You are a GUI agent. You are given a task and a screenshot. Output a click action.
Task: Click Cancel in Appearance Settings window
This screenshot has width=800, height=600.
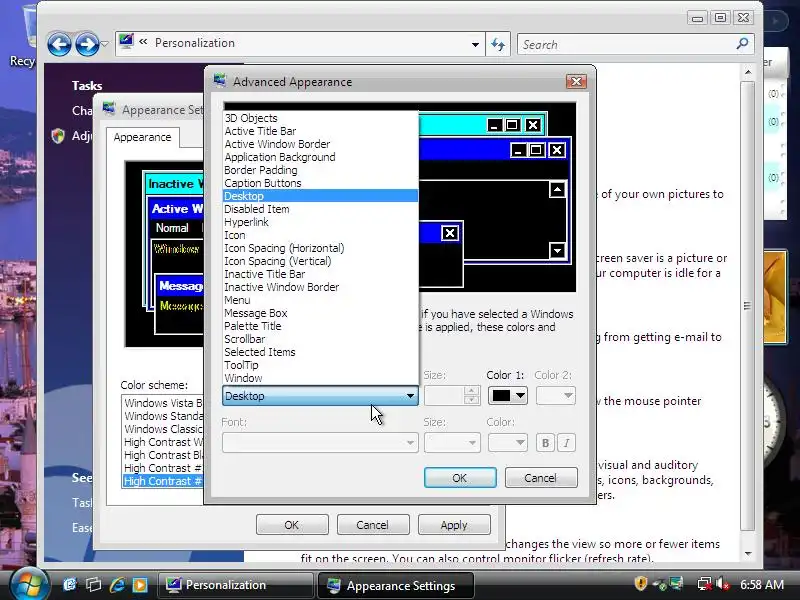(x=373, y=524)
